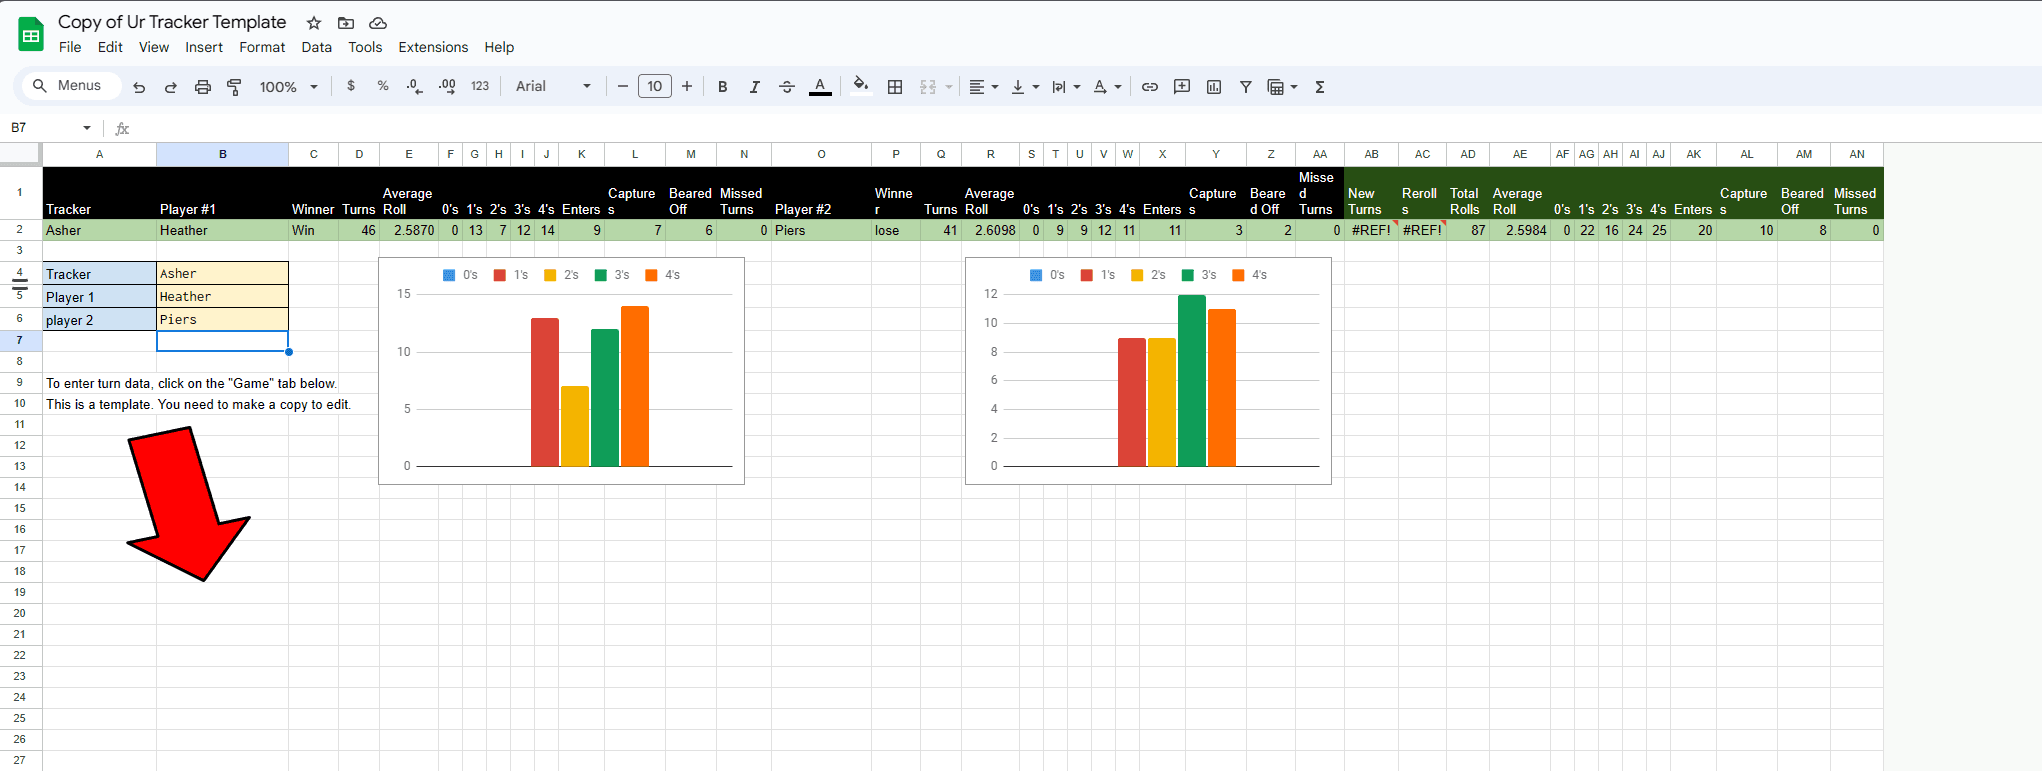The image size is (2042, 771).
Task: Toggle bold formatting
Action: pyautogui.click(x=722, y=87)
